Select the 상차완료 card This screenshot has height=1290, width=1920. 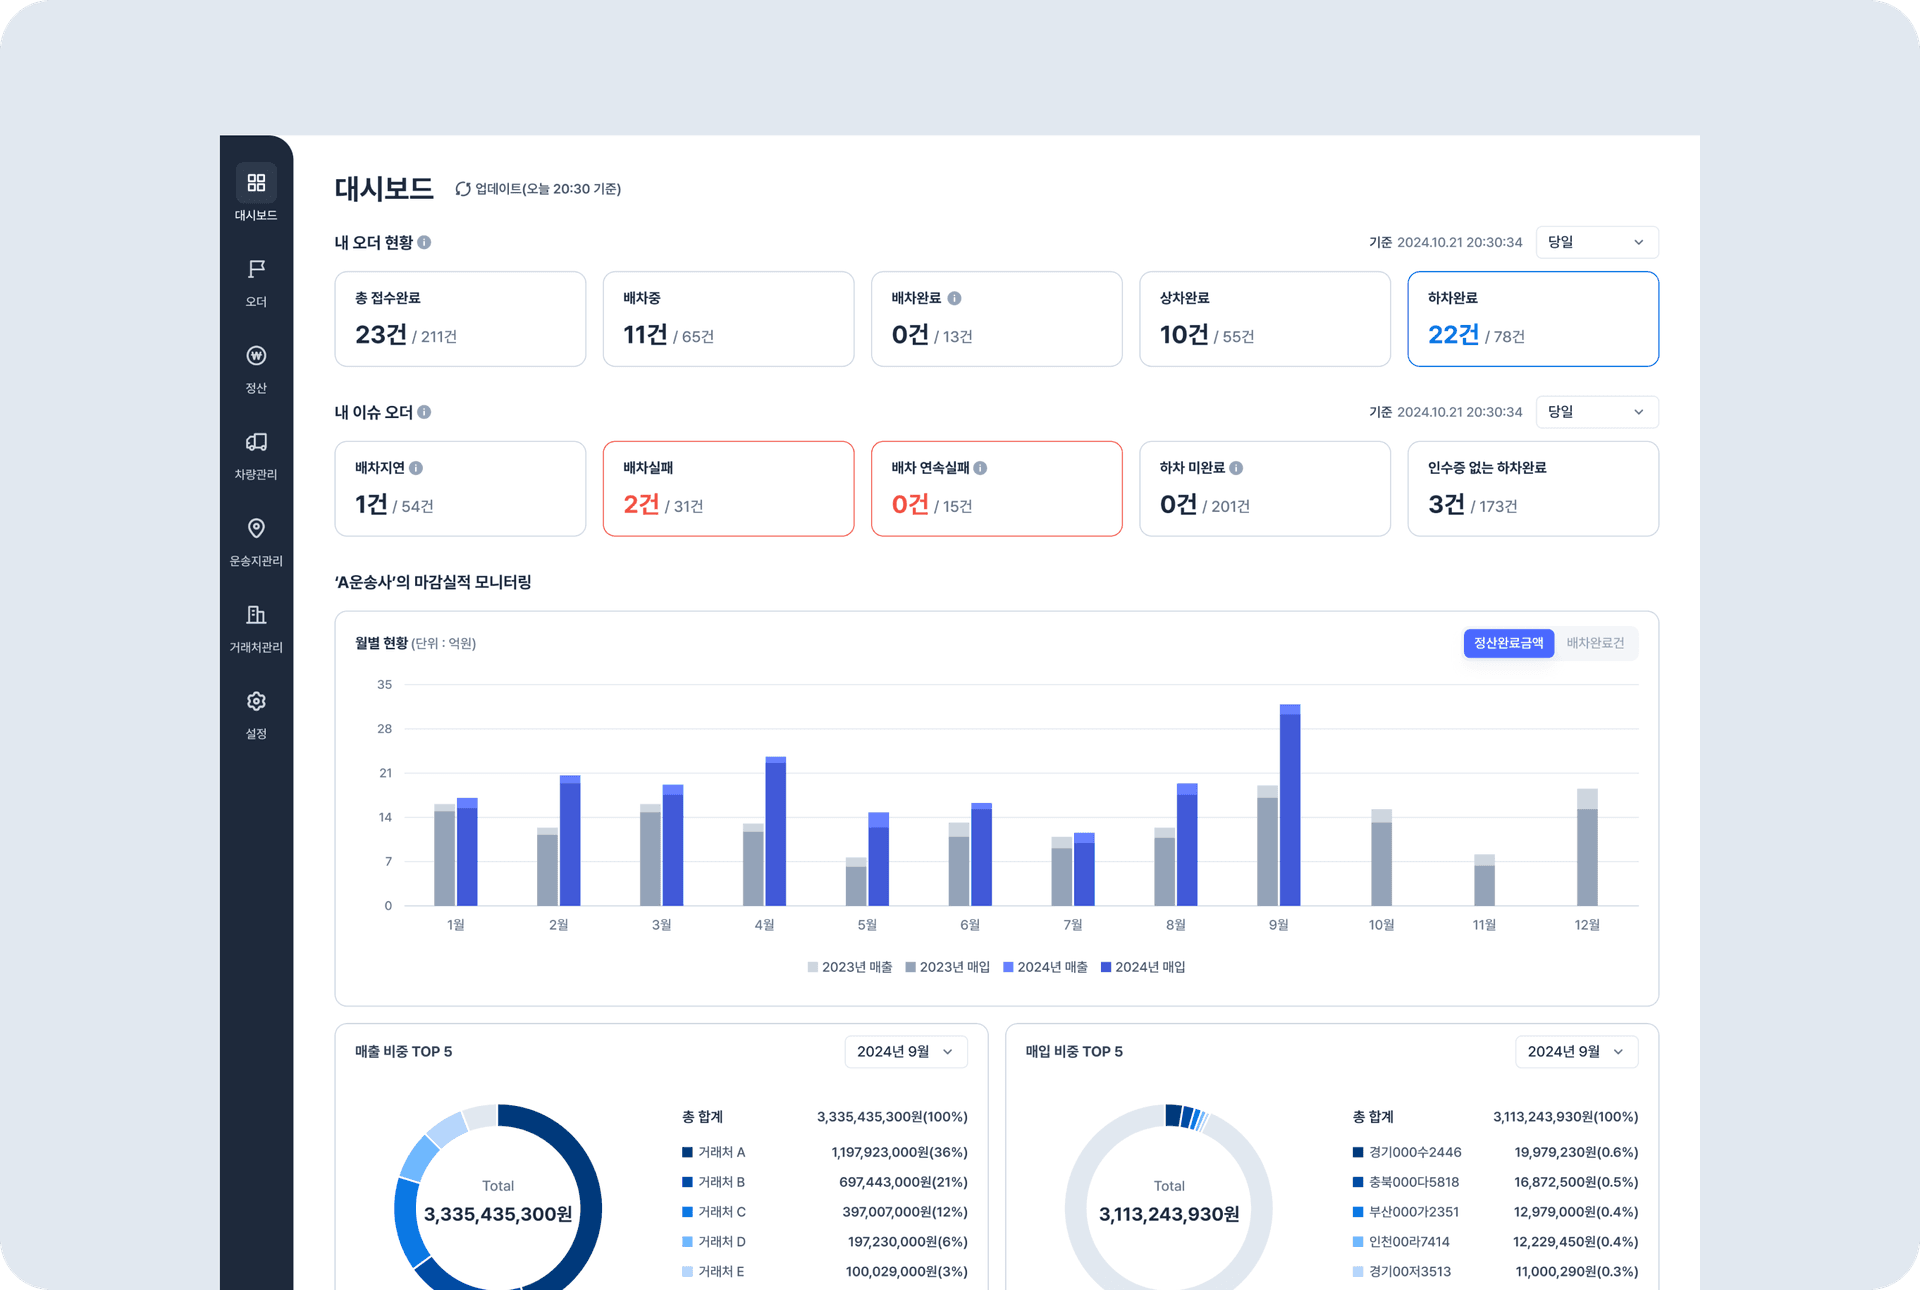click(1265, 319)
